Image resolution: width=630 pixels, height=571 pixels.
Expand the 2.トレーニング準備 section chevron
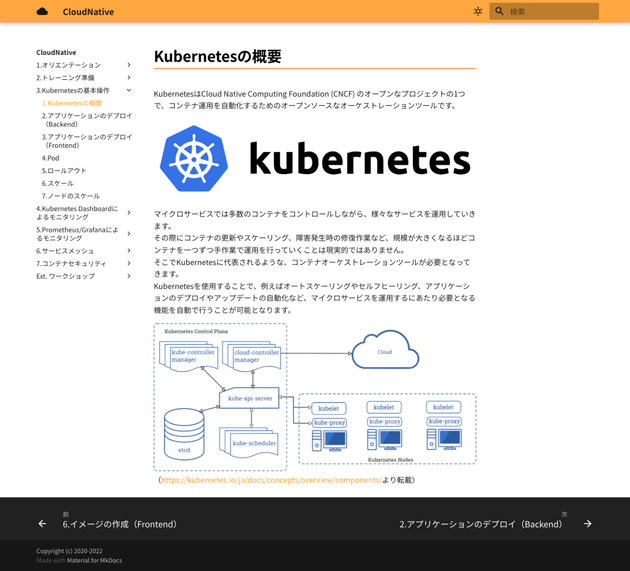tap(129, 77)
